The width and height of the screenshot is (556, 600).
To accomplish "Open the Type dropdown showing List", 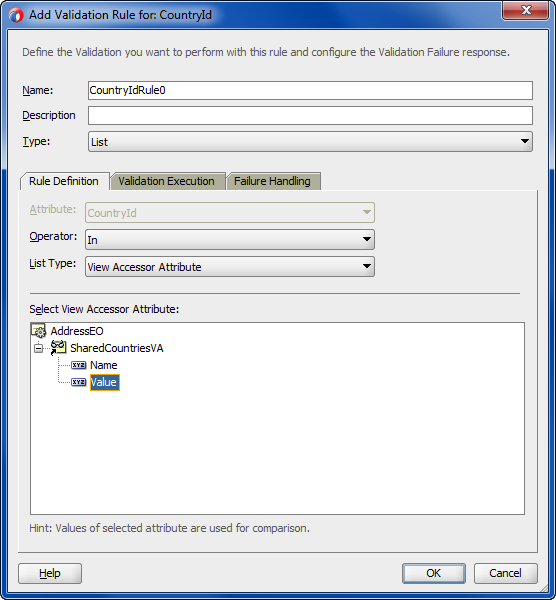I will pos(310,142).
